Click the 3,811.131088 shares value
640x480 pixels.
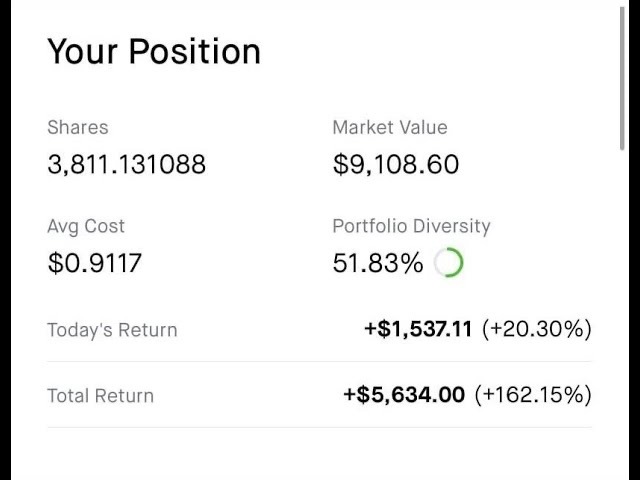coord(126,165)
